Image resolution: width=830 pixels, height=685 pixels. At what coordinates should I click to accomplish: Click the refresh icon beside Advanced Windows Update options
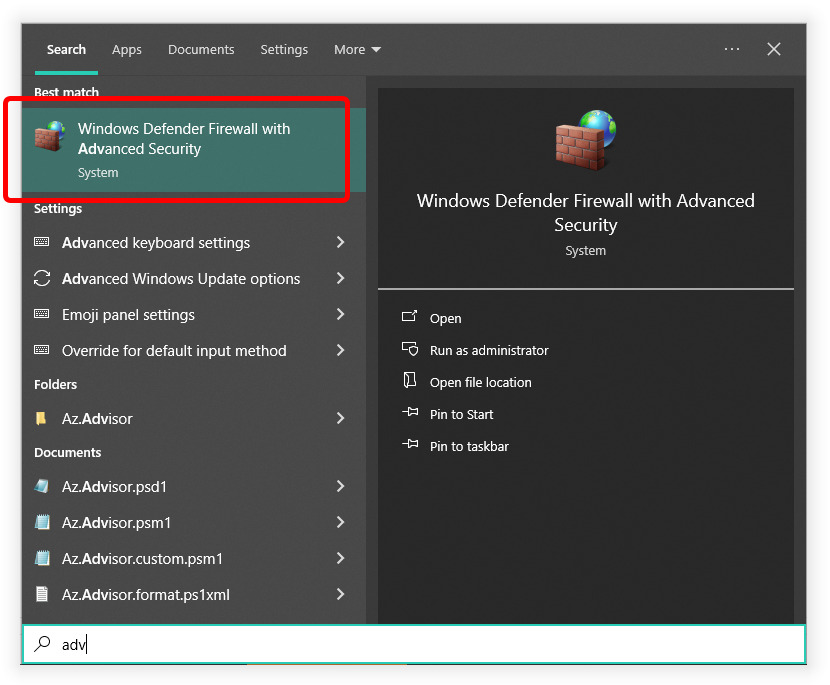tap(42, 278)
